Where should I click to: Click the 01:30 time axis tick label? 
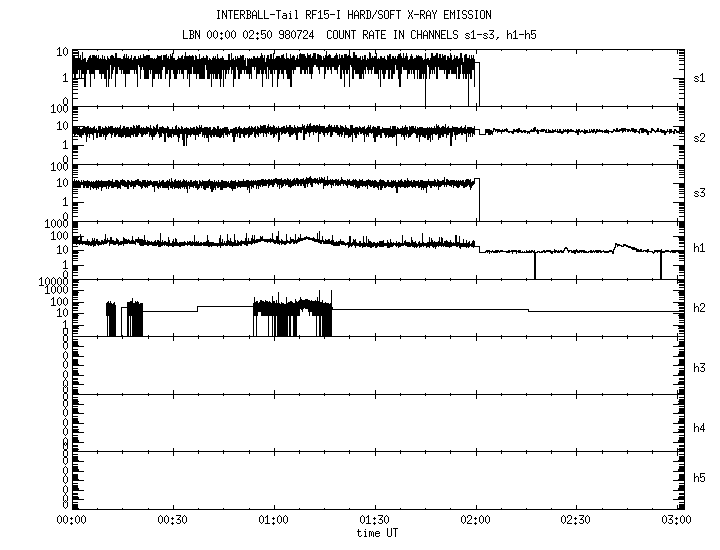point(374,520)
